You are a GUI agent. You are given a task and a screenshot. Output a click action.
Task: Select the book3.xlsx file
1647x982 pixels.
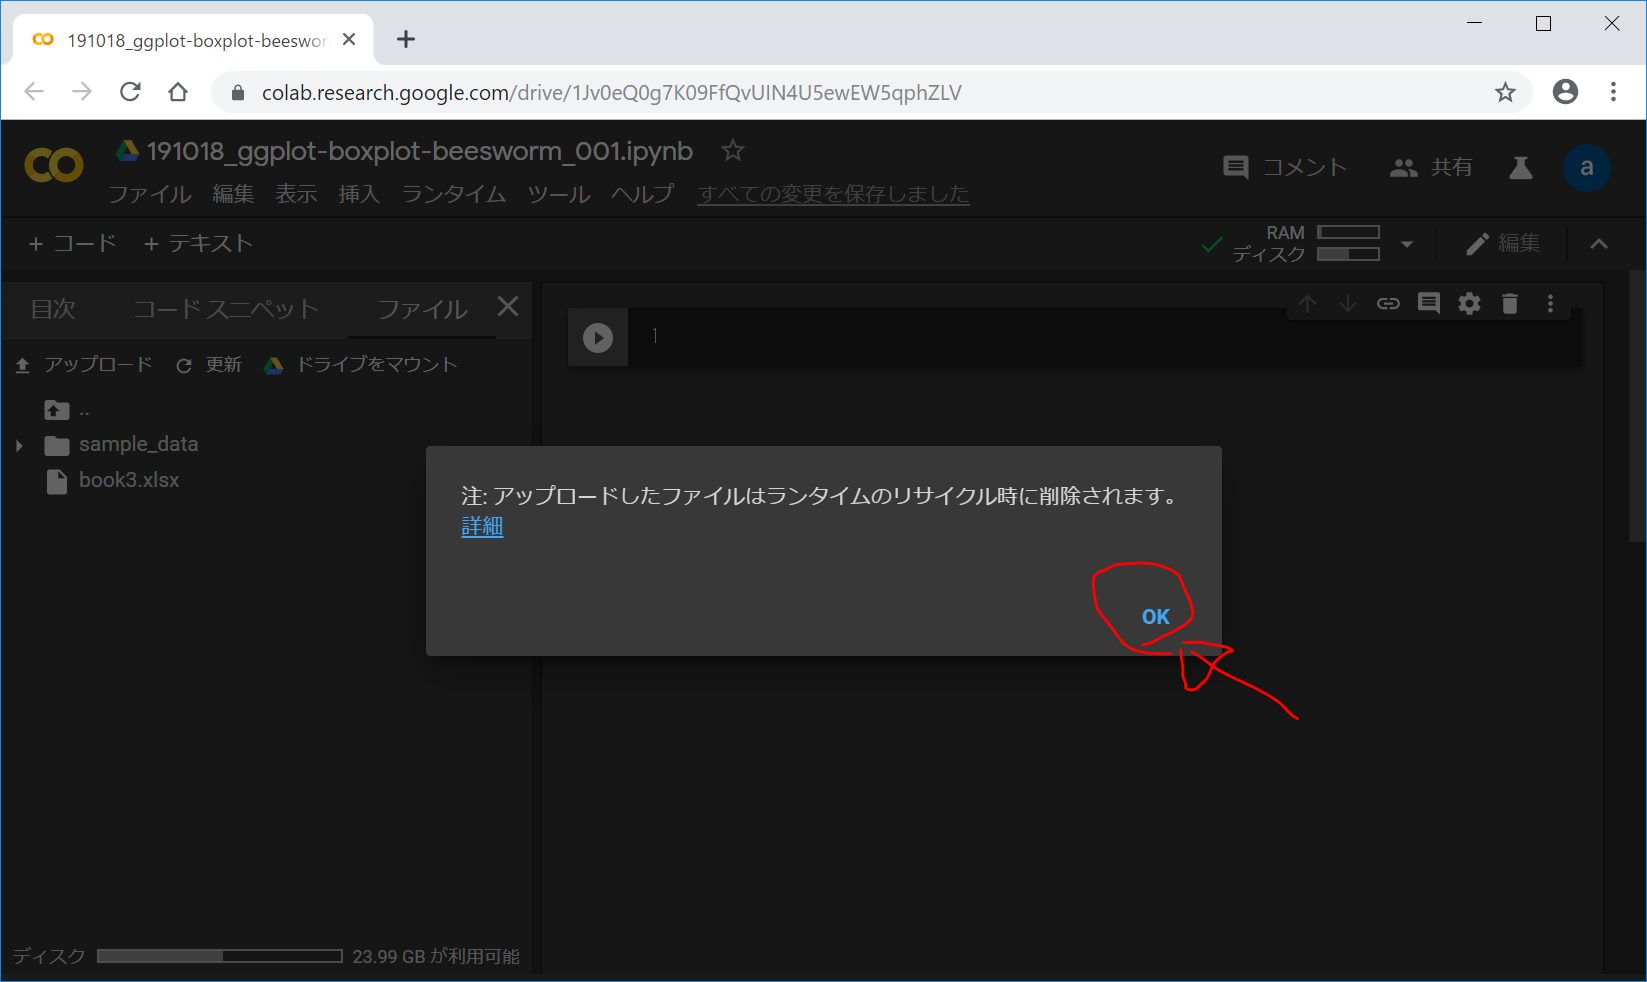point(128,481)
